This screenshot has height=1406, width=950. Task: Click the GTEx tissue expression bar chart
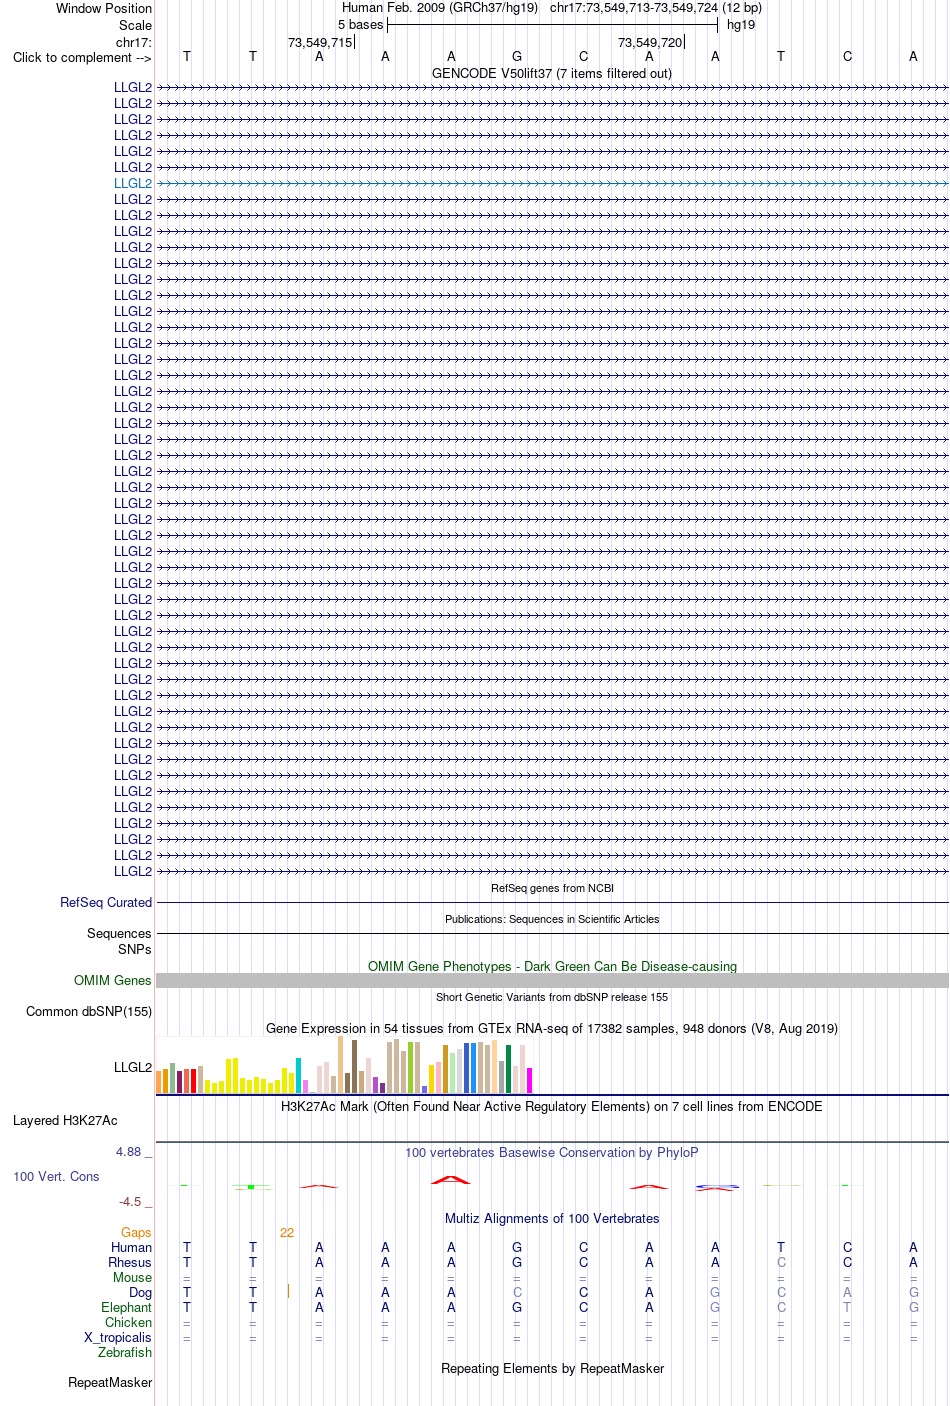344,1065
